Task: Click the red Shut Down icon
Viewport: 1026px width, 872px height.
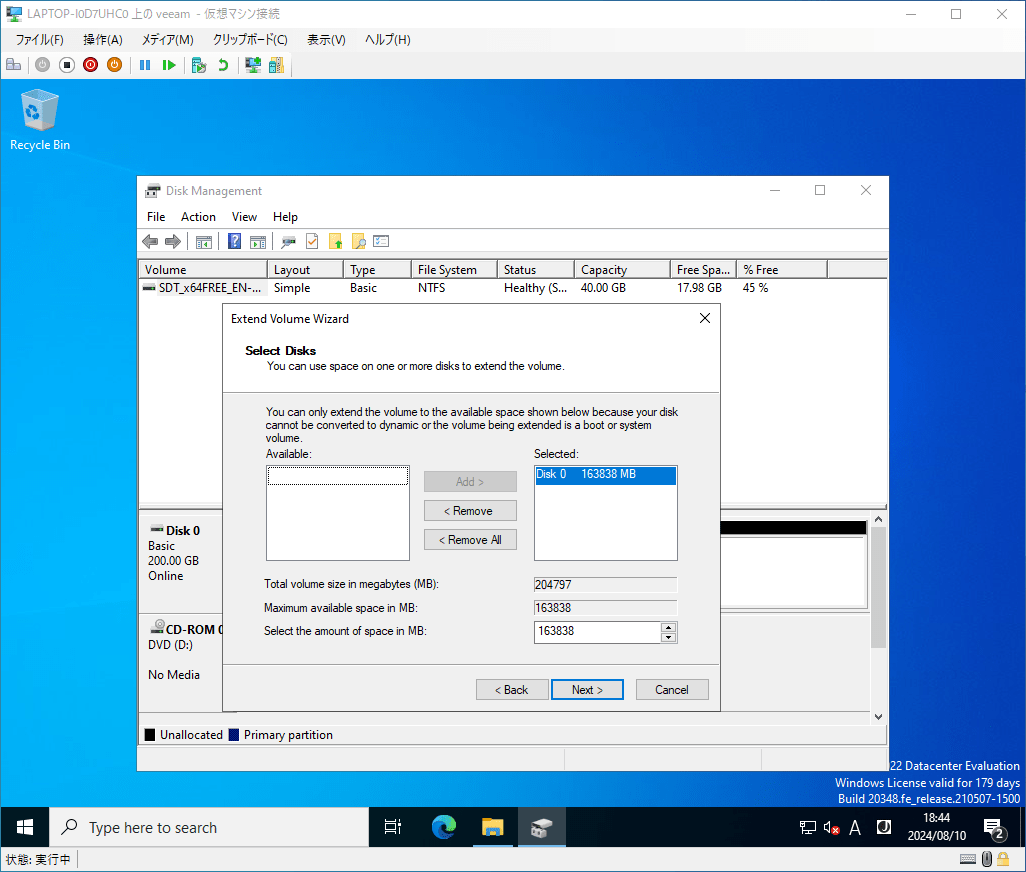Action: [x=90, y=65]
